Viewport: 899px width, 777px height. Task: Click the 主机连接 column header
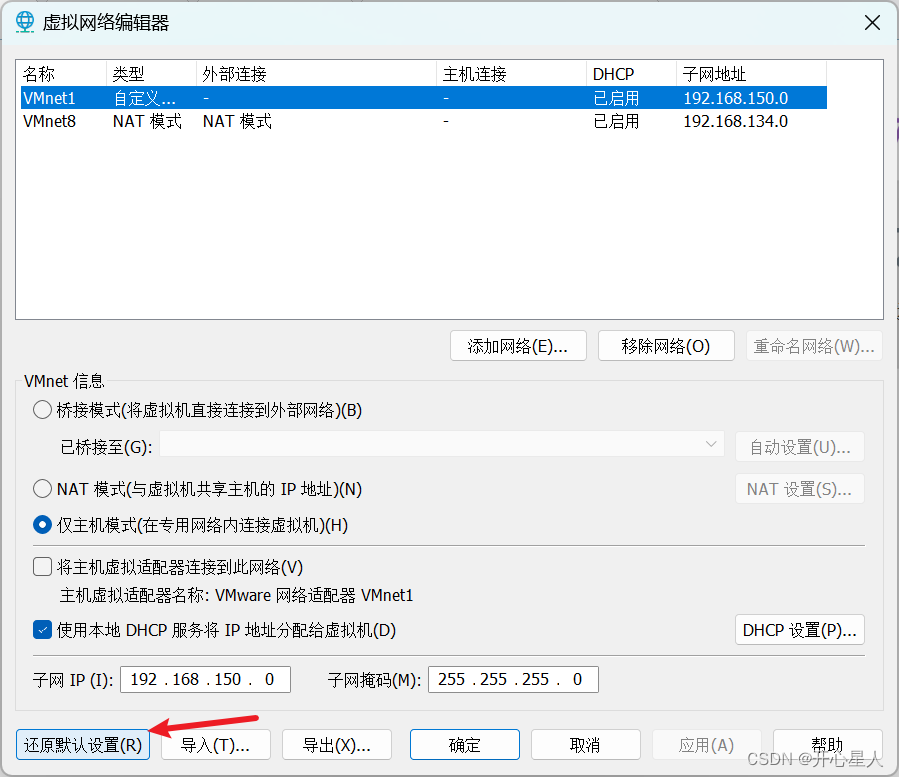[511, 74]
